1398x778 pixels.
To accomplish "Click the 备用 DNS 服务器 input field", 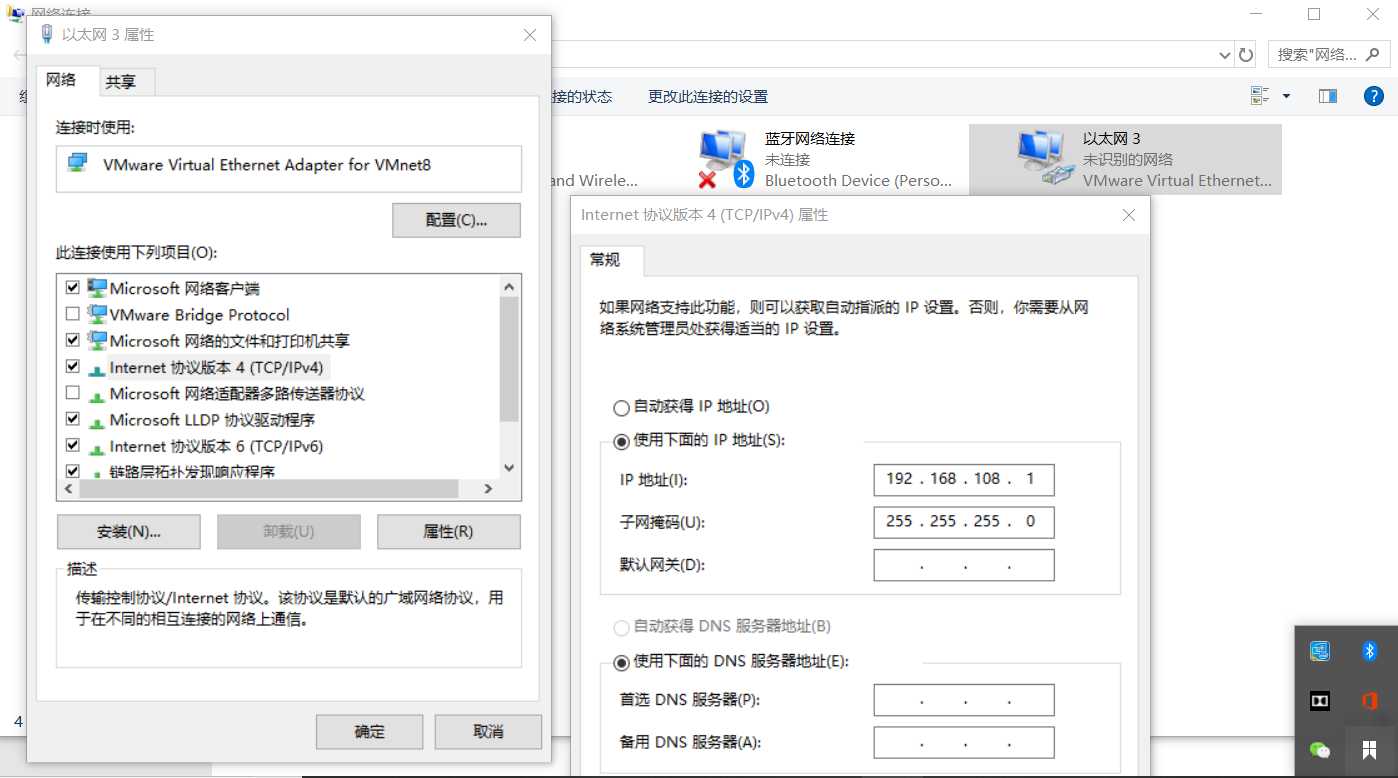I will (x=964, y=743).
